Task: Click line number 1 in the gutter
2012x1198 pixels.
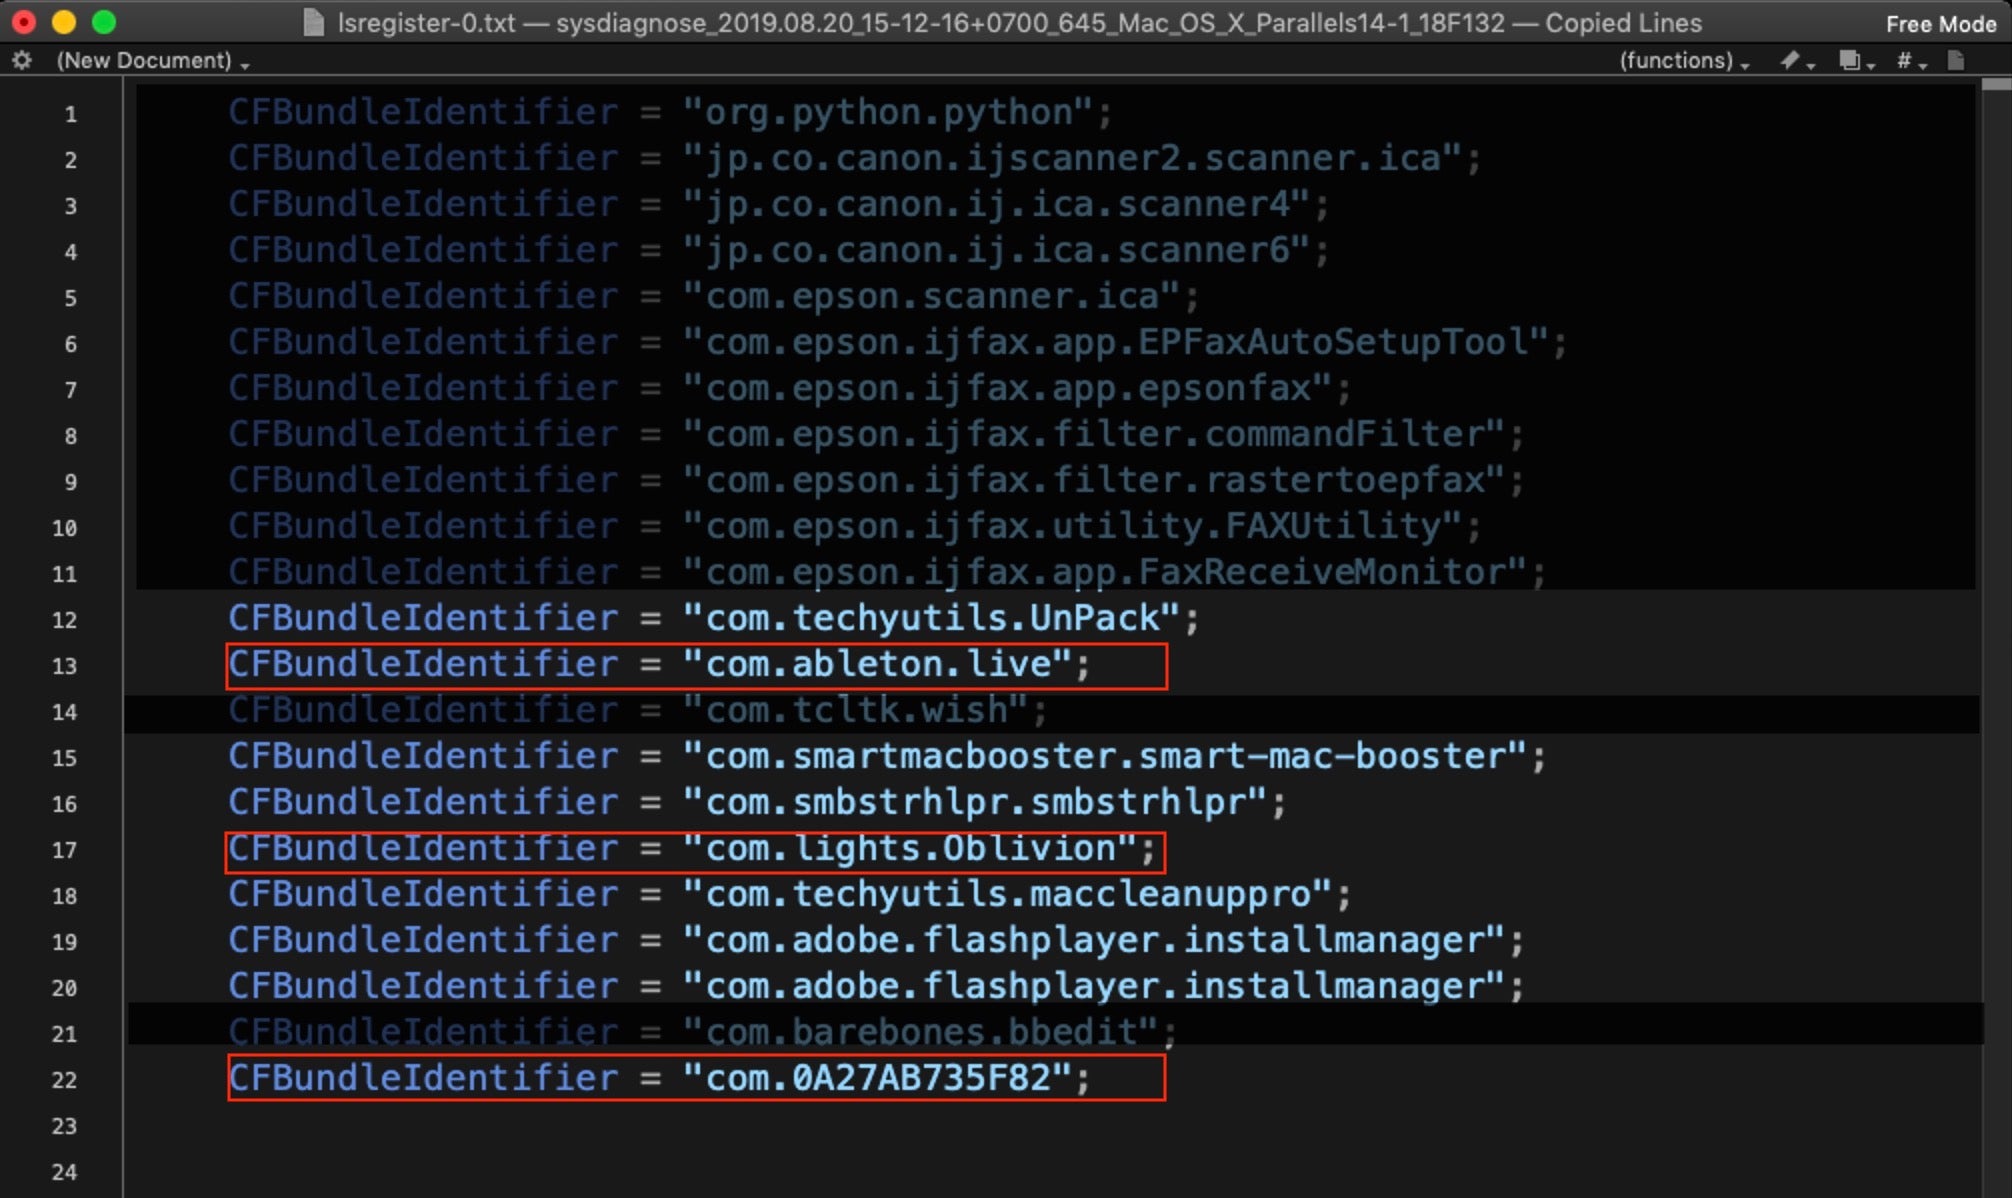Action: [x=70, y=114]
